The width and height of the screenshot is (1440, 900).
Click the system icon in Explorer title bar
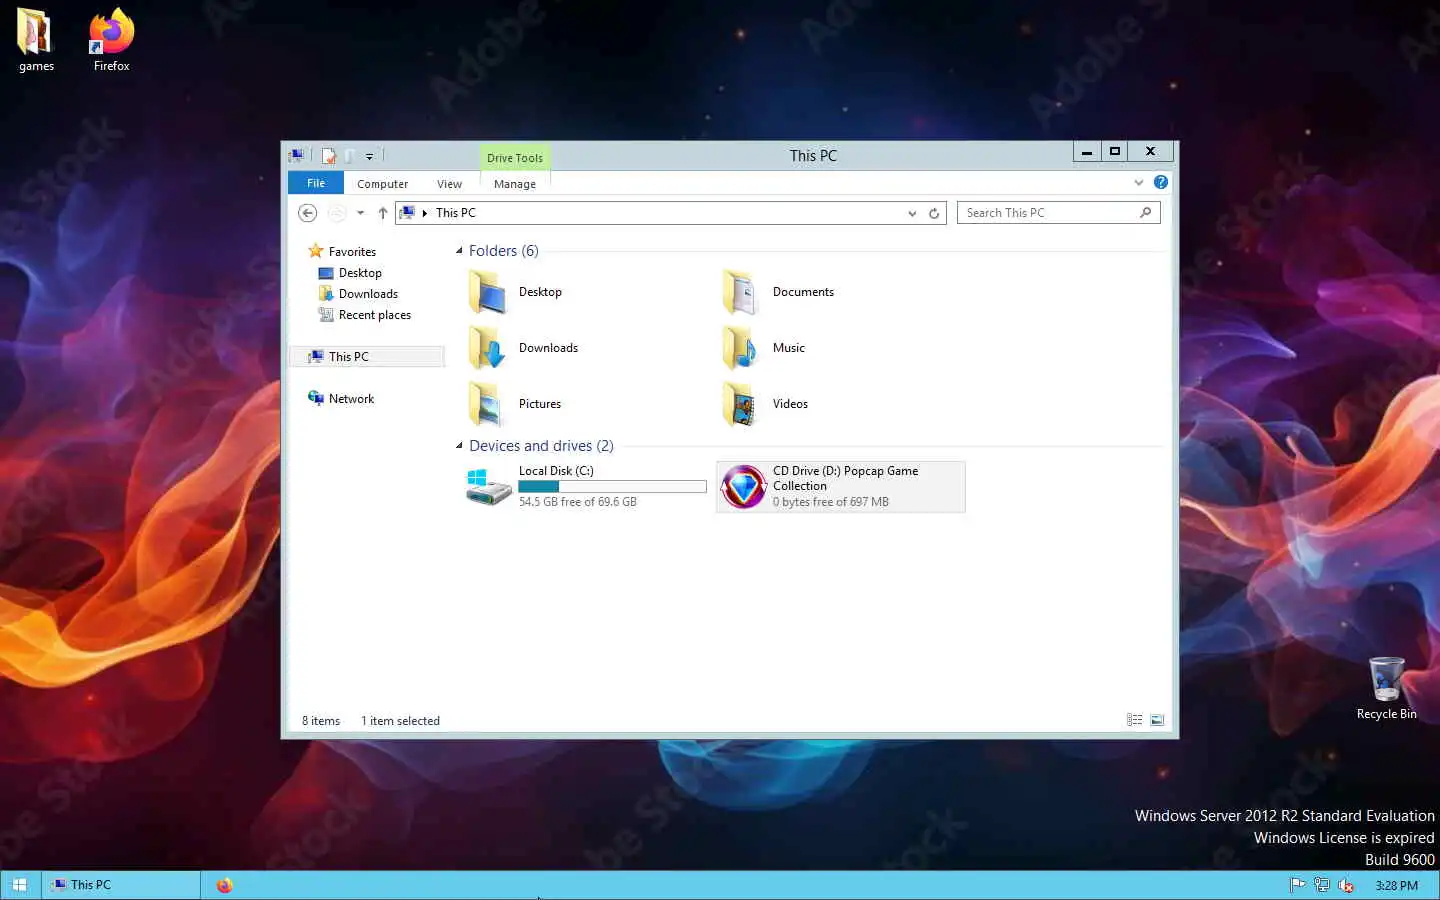coord(296,156)
